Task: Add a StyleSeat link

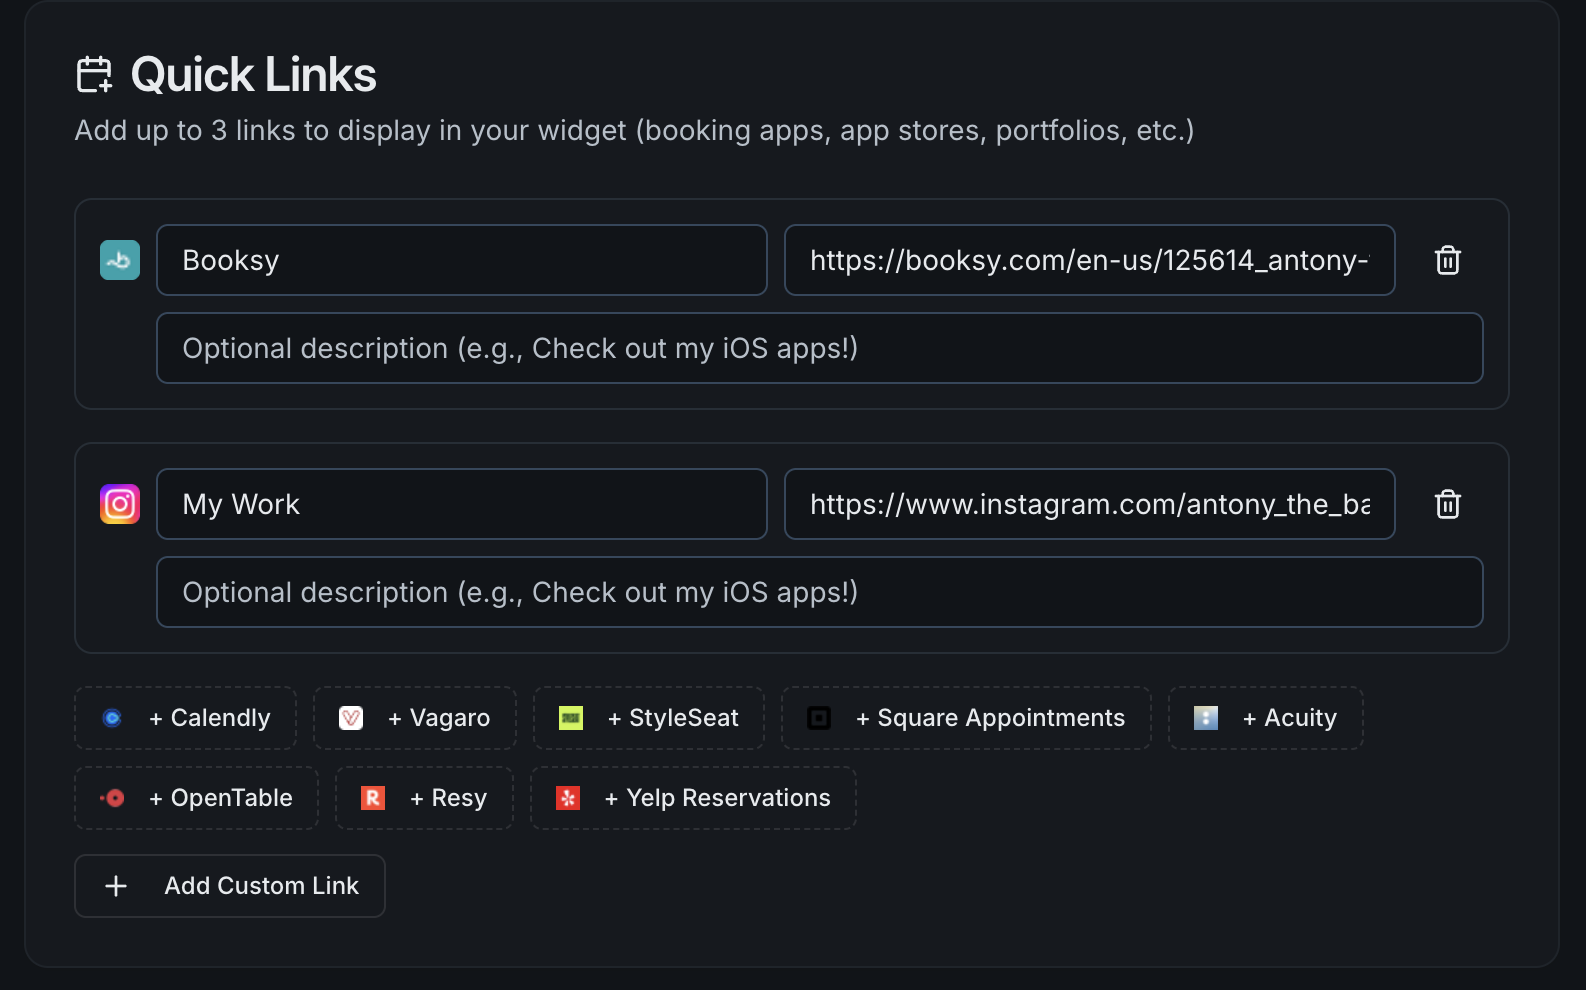Action: tap(649, 718)
